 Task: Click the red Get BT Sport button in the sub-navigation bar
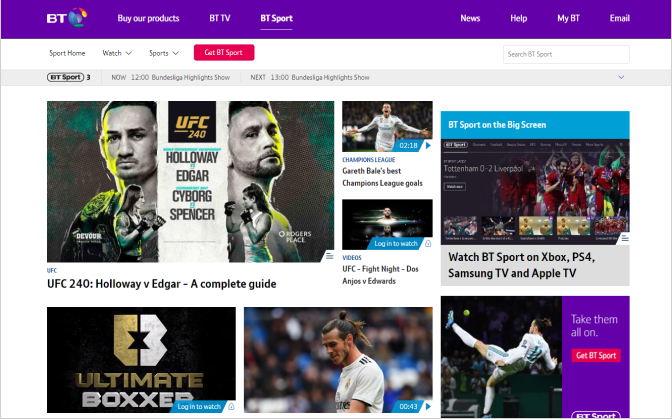[x=224, y=52]
